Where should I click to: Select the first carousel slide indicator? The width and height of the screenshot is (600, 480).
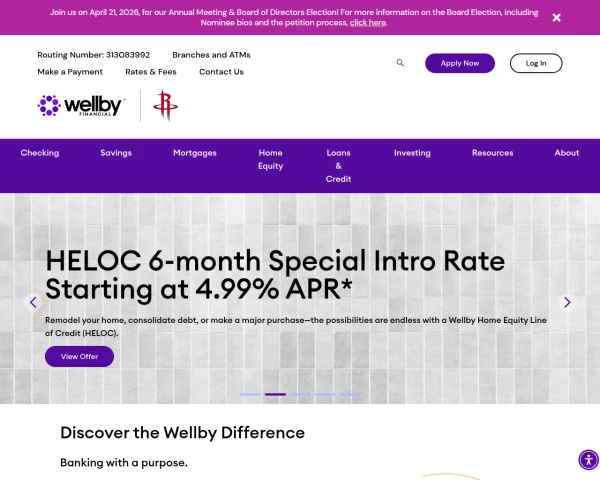click(250, 394)
